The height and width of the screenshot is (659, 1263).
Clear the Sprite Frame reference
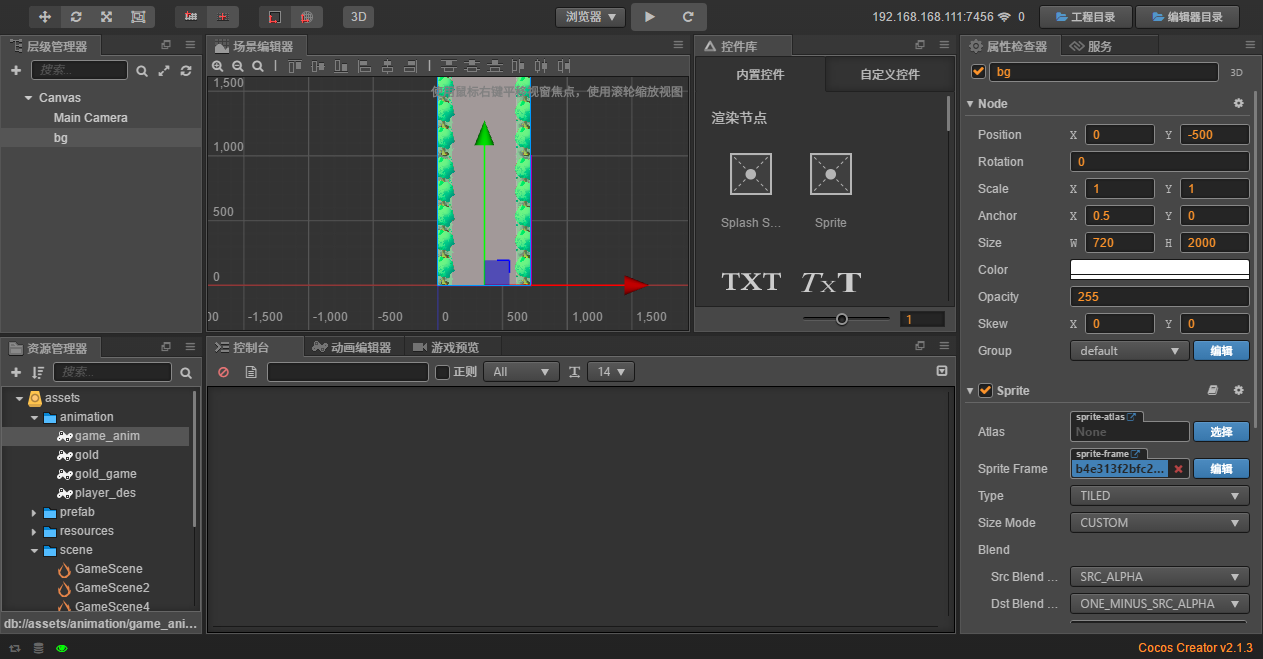(x=1178, y=469)
